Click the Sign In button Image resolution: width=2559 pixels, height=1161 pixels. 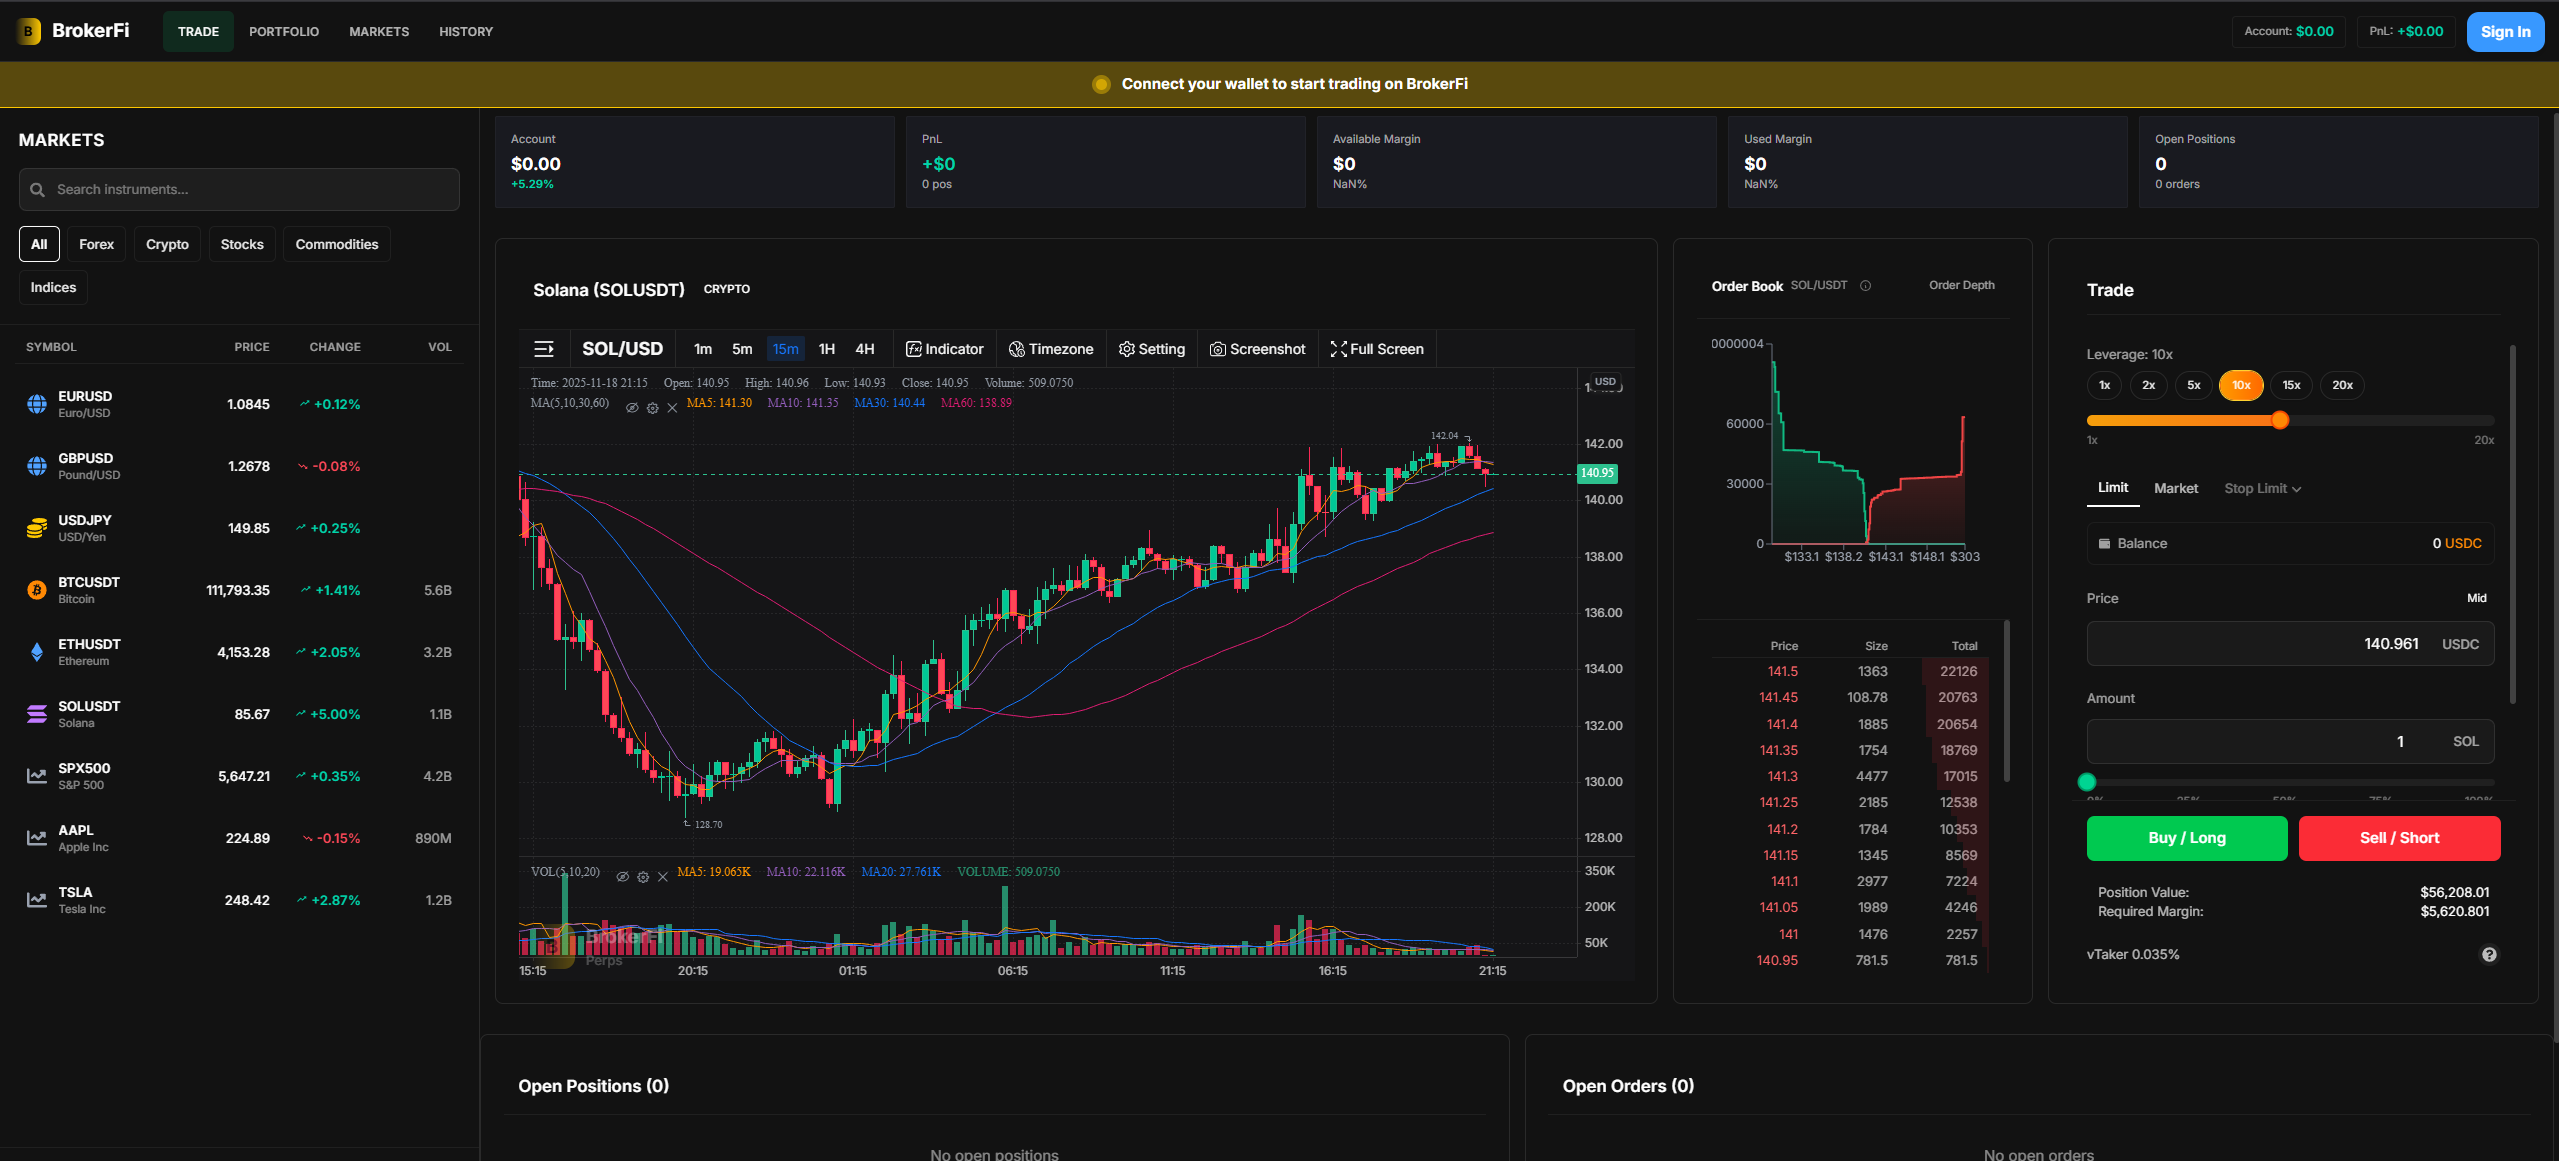pyautogui.click(x=2505, y=31)
